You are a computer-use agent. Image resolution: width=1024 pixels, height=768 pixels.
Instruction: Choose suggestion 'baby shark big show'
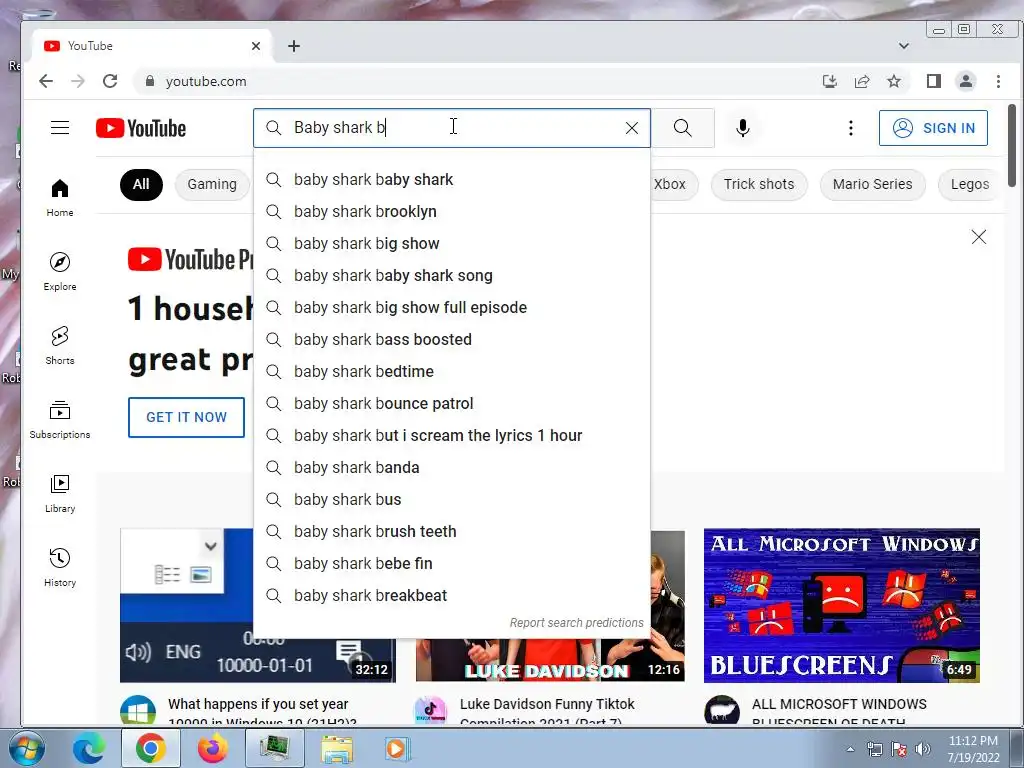[x=452, y=244]
